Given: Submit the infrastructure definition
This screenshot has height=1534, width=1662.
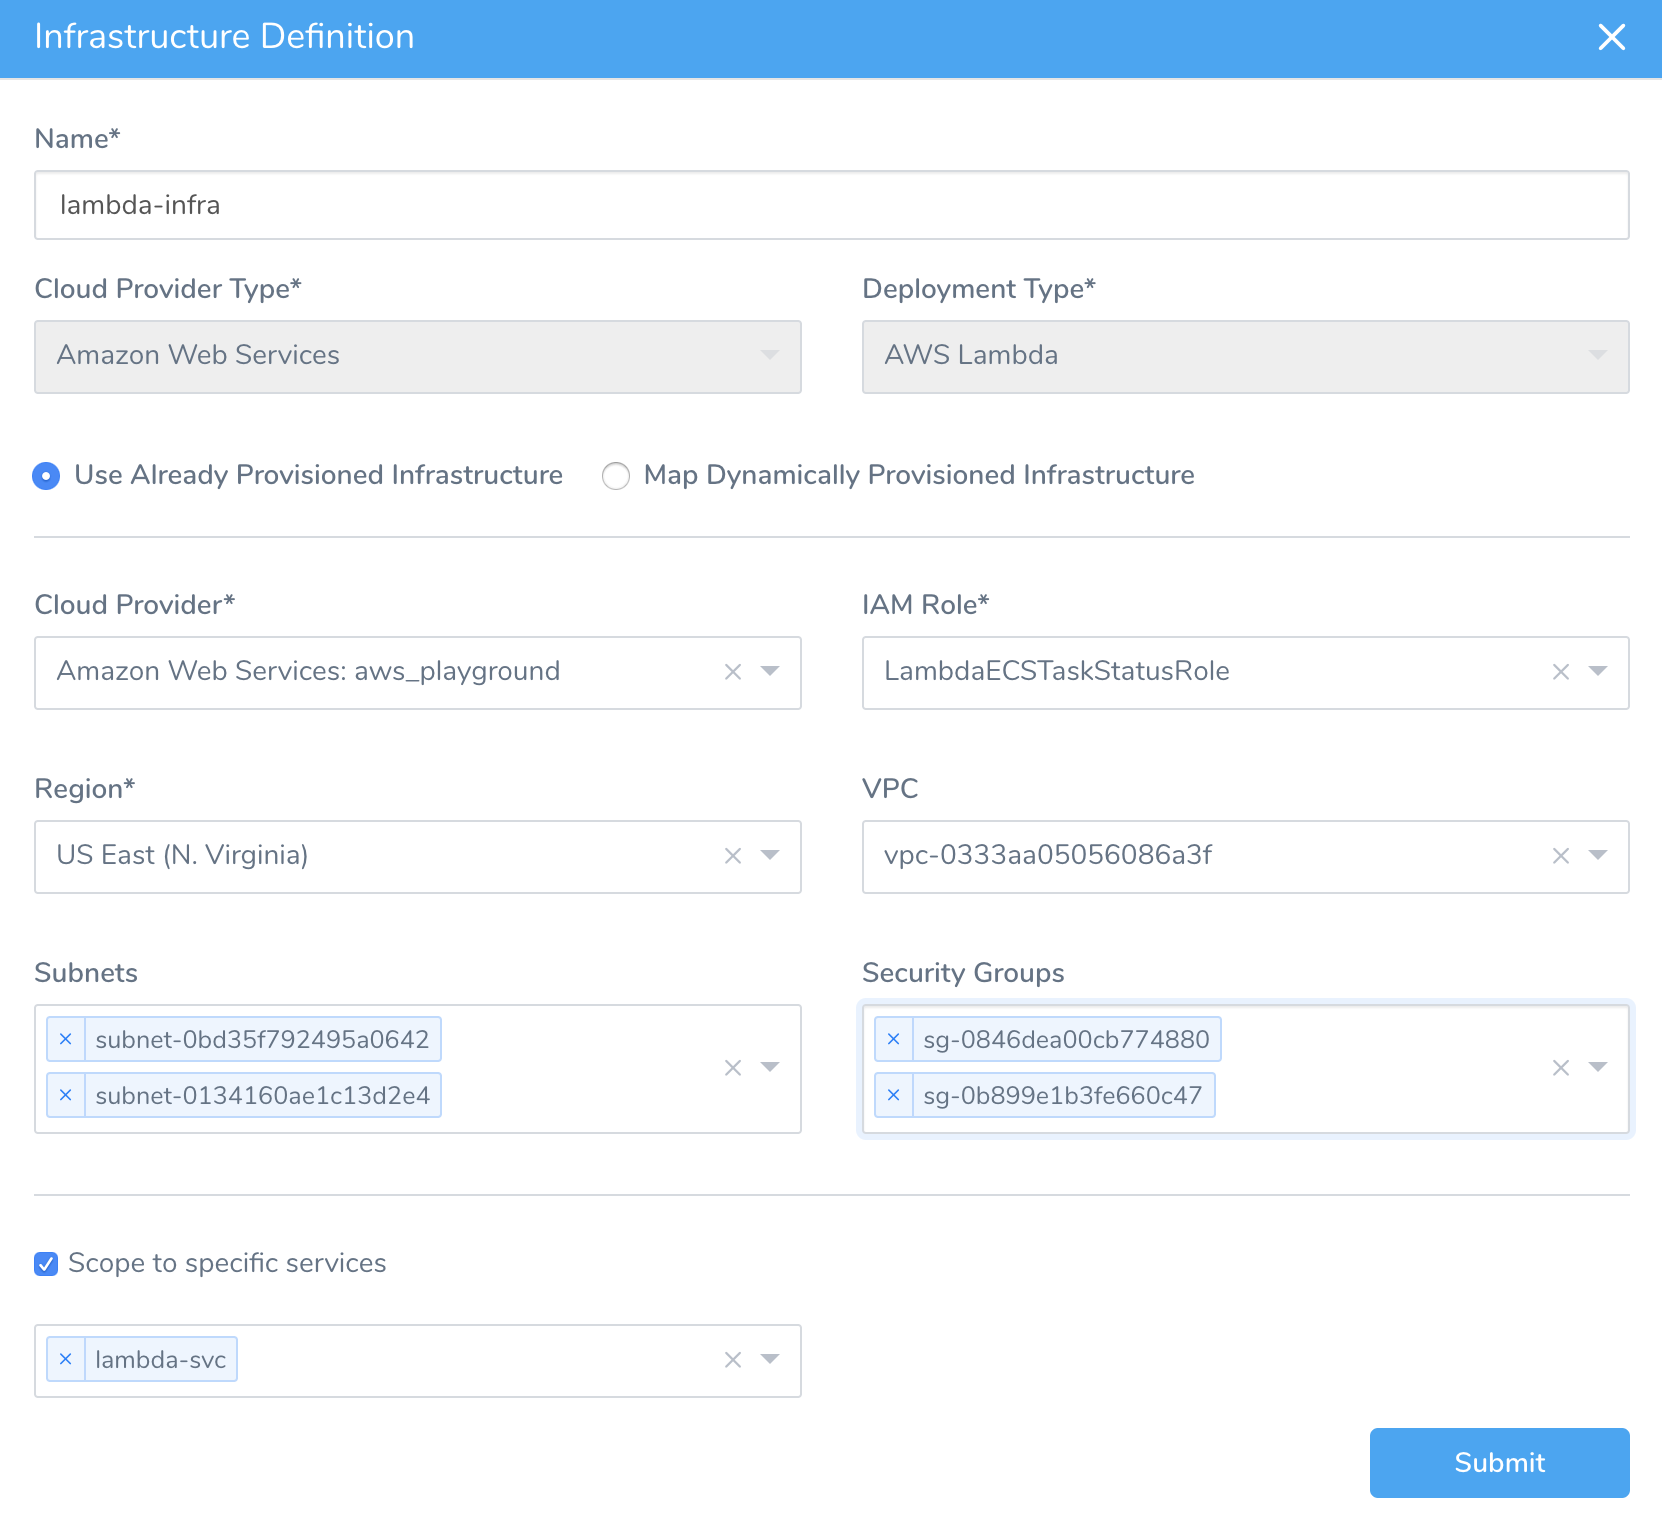Looking at the screenshot, I should coord(1499,1463).
